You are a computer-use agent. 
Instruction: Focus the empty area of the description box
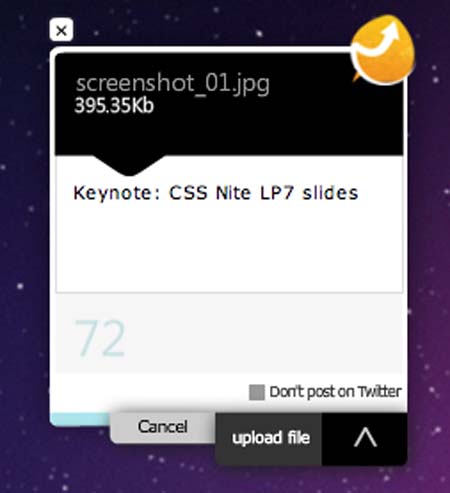[229, 250]
